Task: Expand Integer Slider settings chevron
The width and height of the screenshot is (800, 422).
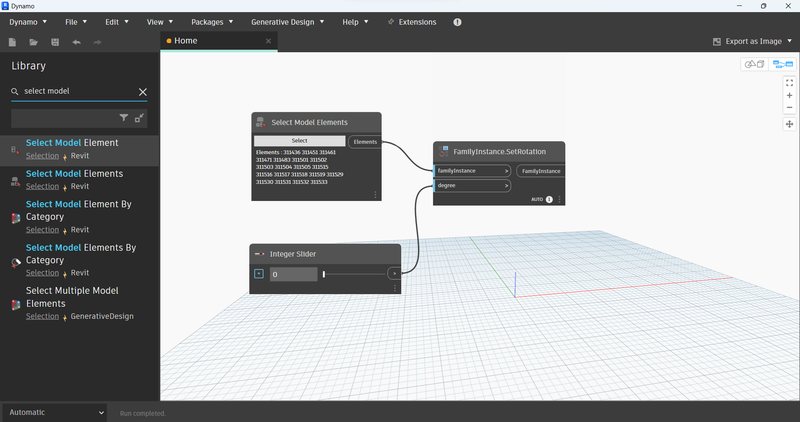Action: [x=259, y=274]
